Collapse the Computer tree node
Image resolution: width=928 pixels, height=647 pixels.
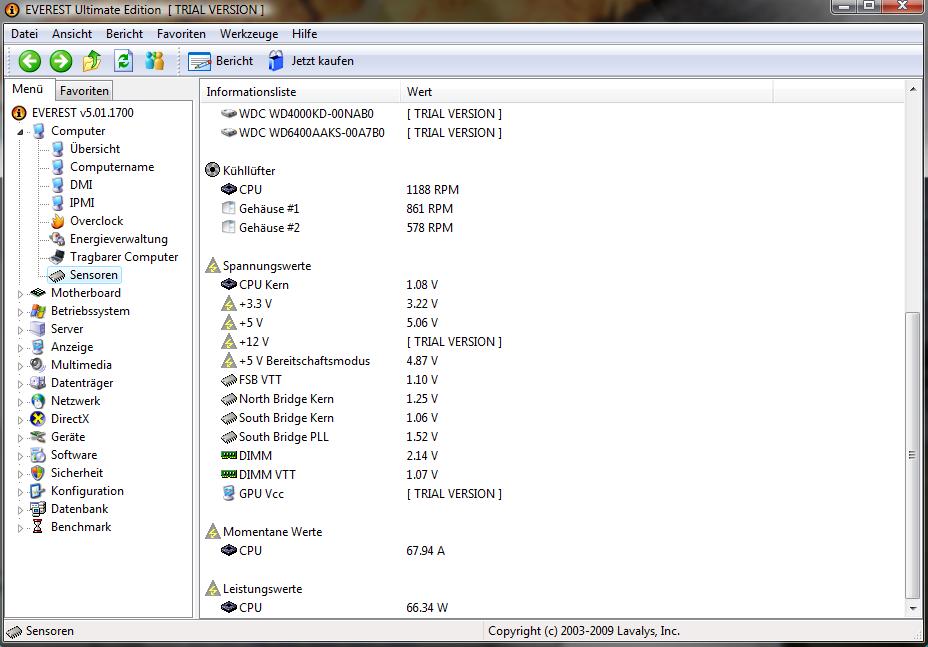pyautogui.click(x=20, y=132)
